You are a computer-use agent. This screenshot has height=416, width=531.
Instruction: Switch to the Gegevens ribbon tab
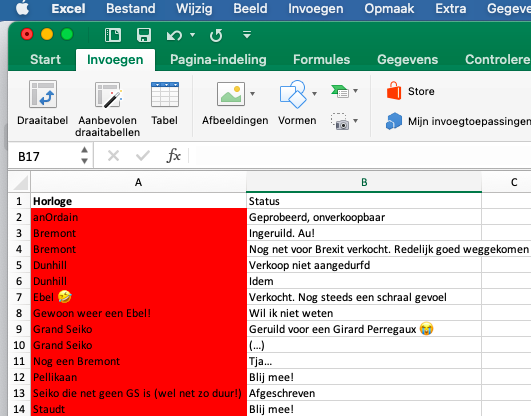click(407, 60)
